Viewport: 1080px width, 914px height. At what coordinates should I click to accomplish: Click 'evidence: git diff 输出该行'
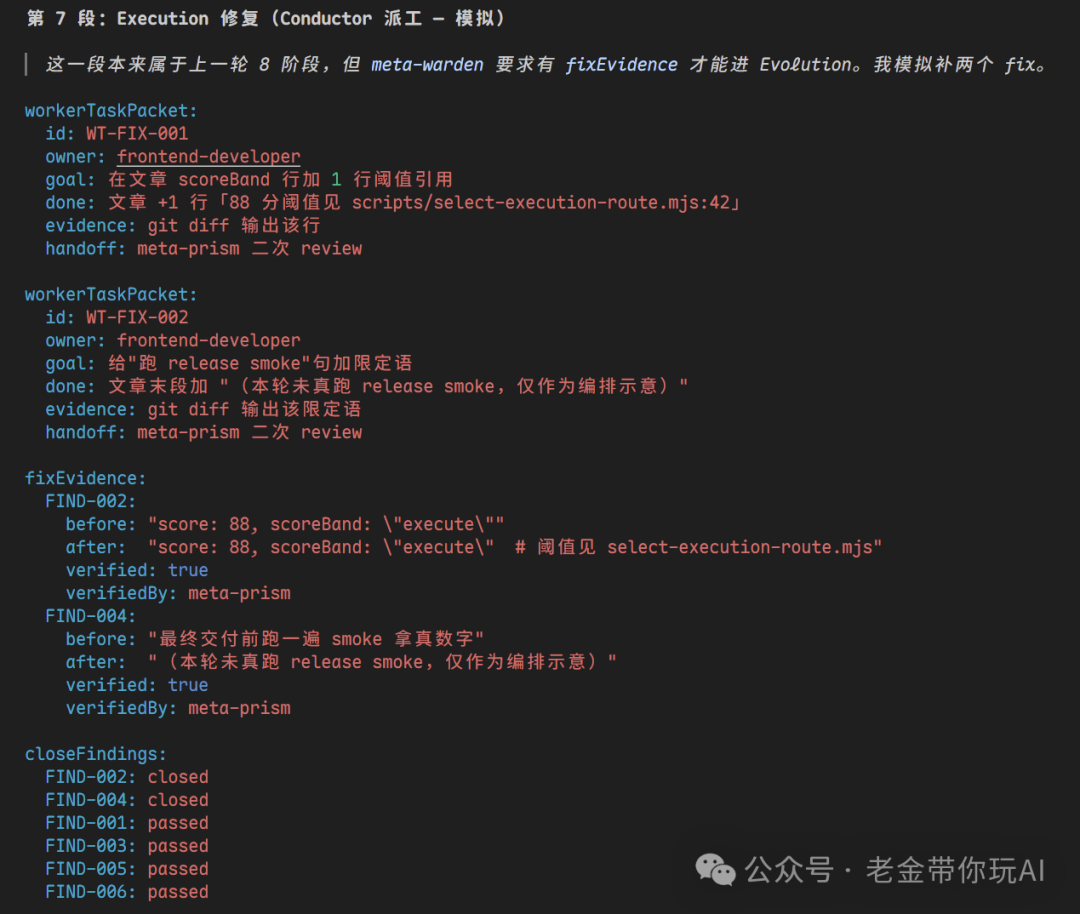coord(183,225)
